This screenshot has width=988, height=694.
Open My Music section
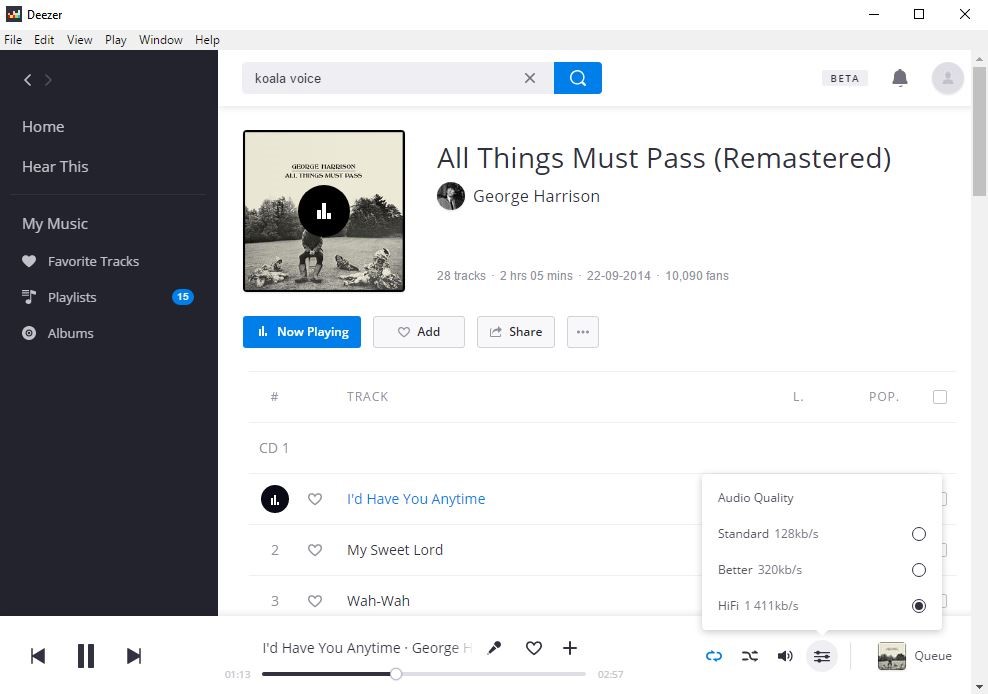pyautogui.click(x=55, y=224)
